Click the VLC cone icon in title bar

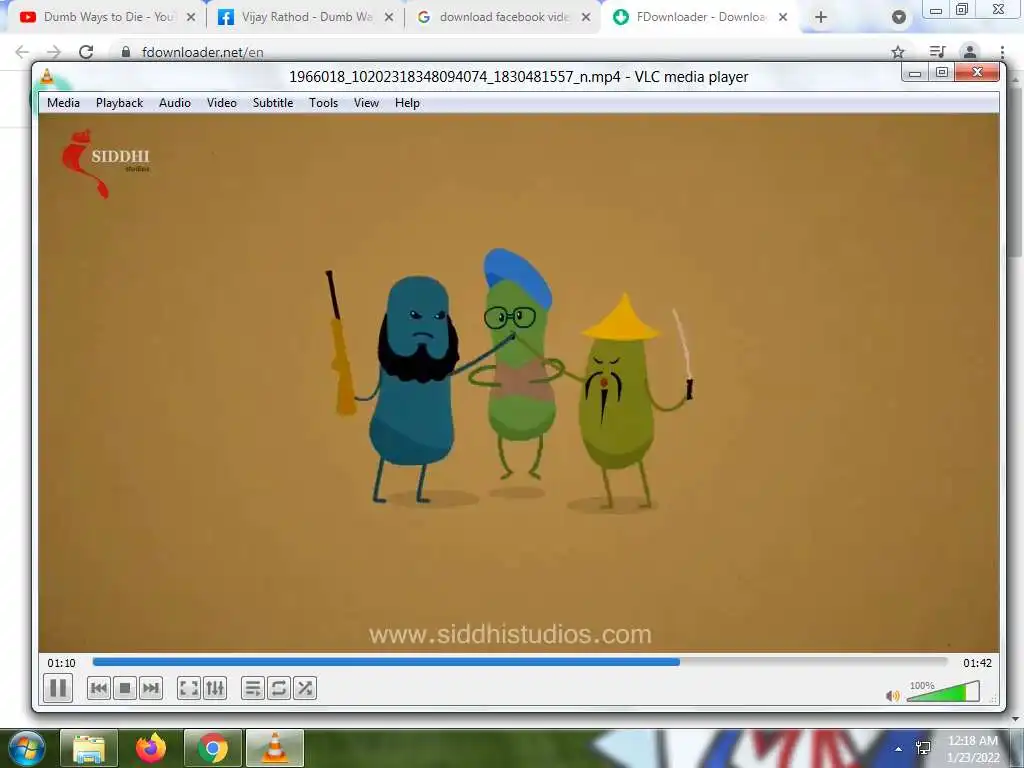47,77
